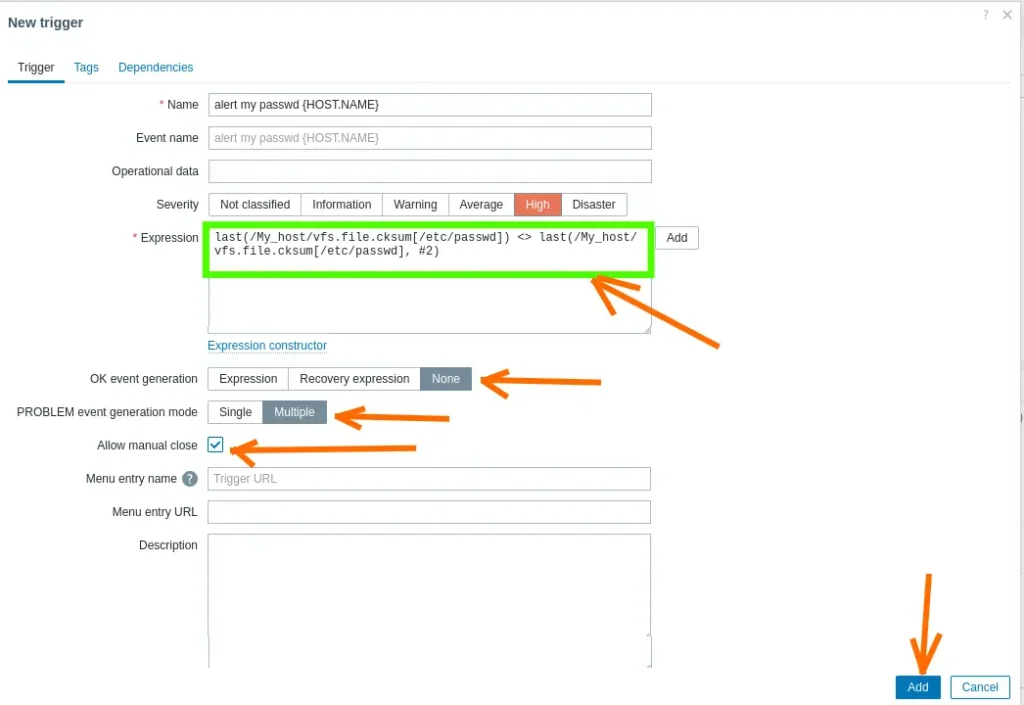Choose Not classified severity

pyautogui.click(x=255, y=204)
